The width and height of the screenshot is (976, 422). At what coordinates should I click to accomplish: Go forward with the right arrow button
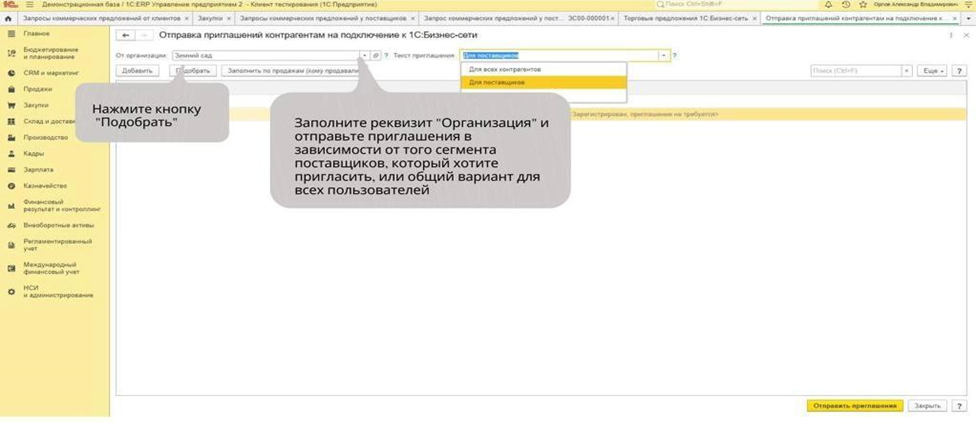pos(144,35)
